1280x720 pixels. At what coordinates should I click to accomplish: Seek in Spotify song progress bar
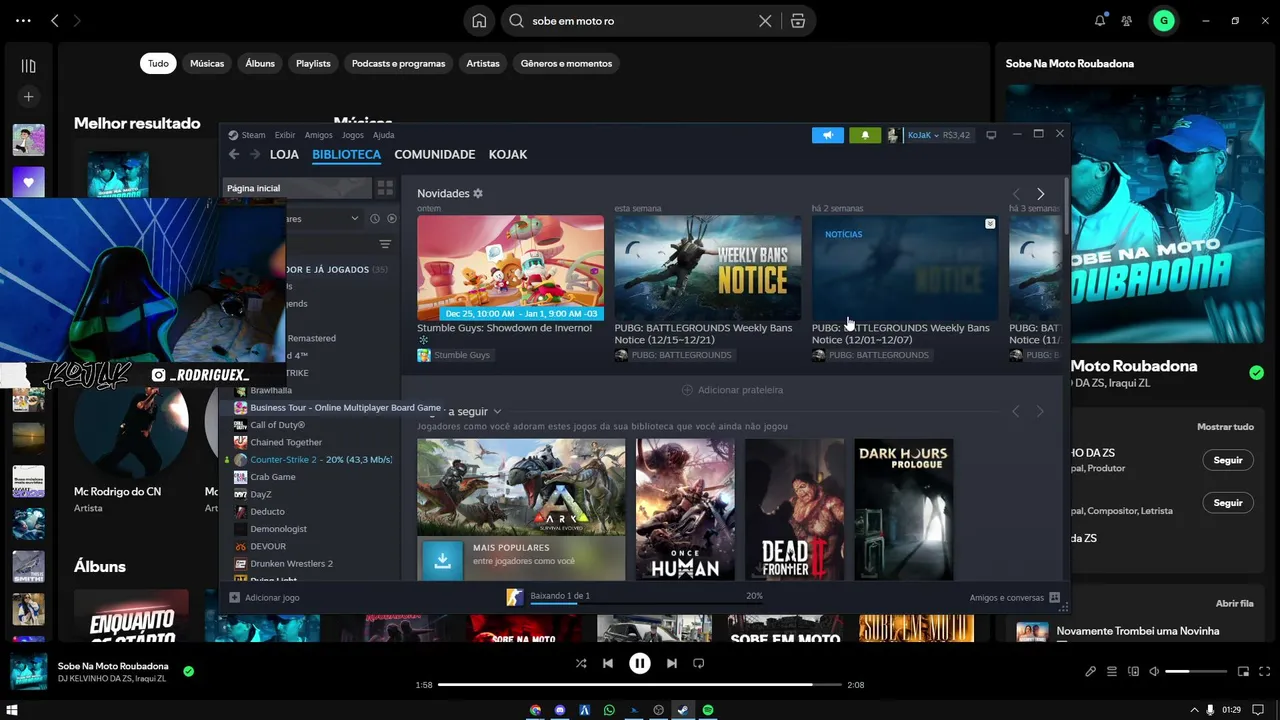(x=640, y=685)
